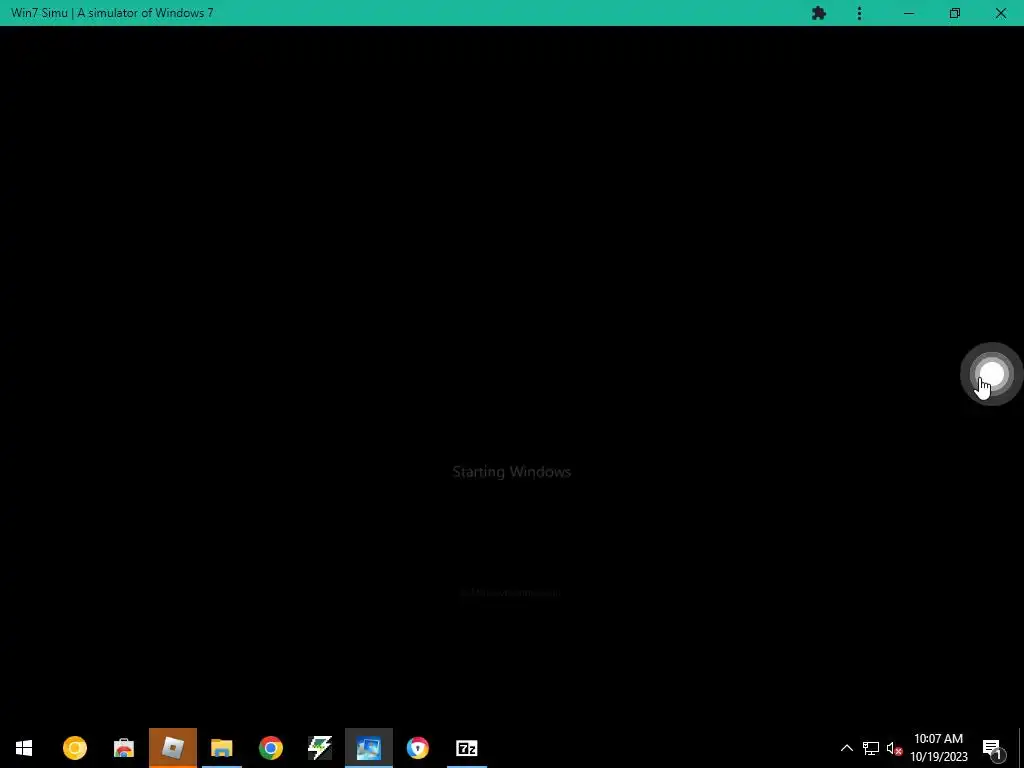Open the lightning bolt app on taskbar
The image size is (1024, 768).
pos(319,748)
